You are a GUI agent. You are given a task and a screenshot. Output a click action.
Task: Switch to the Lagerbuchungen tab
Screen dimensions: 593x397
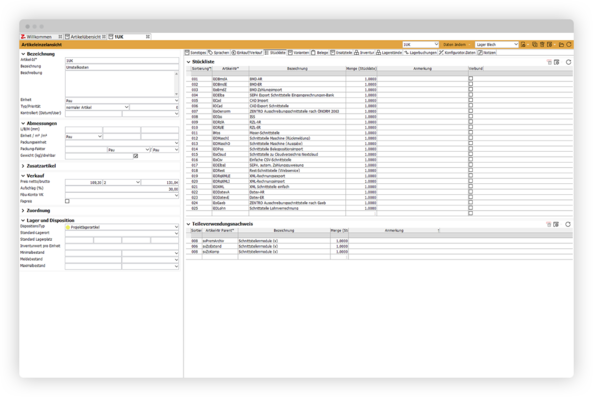(x=420, y=53)
